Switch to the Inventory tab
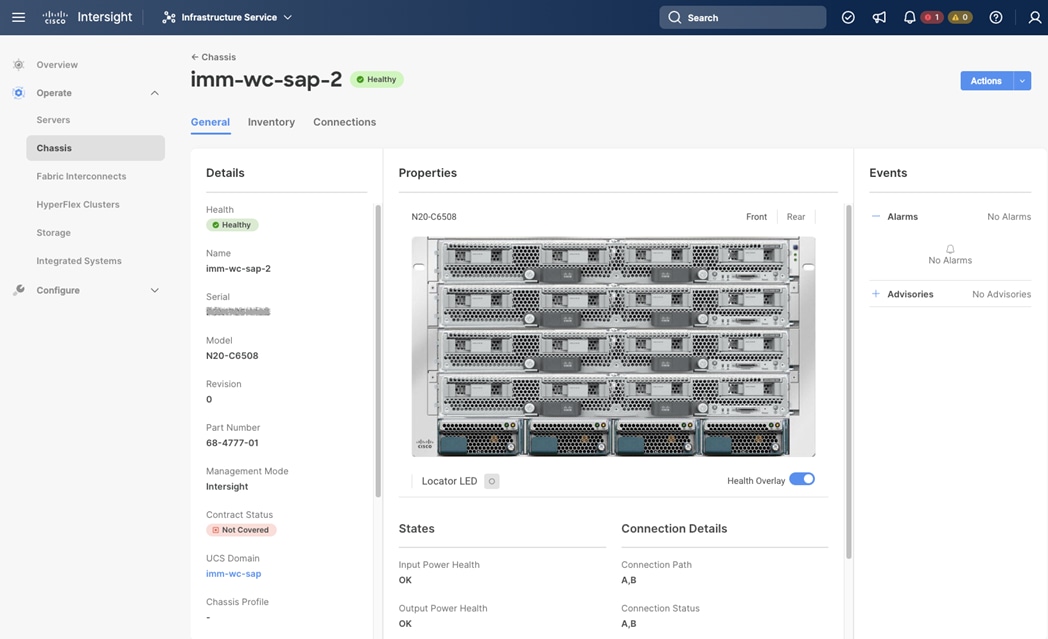 coord(271,122)
